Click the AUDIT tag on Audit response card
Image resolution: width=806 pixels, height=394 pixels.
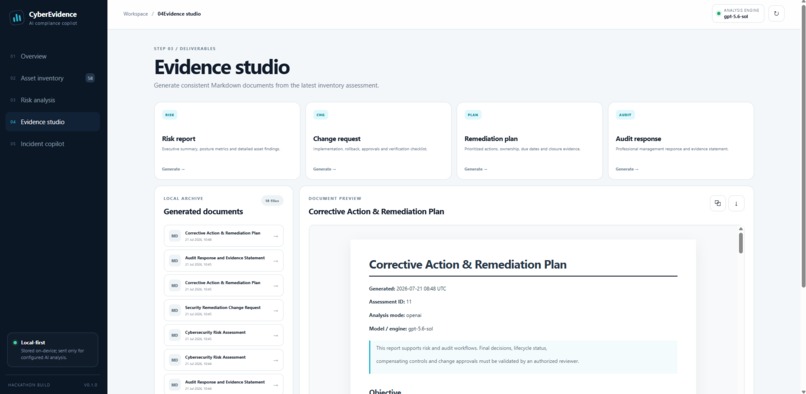click(x=625, y=115)
